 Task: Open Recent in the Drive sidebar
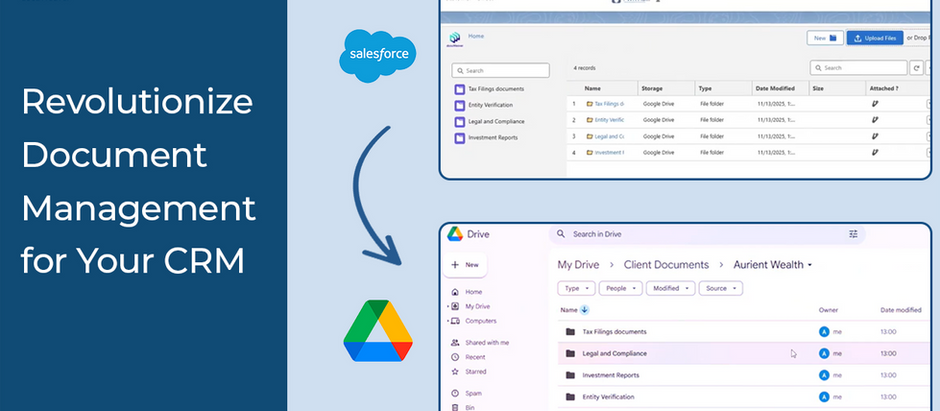[x=468, y=357]
